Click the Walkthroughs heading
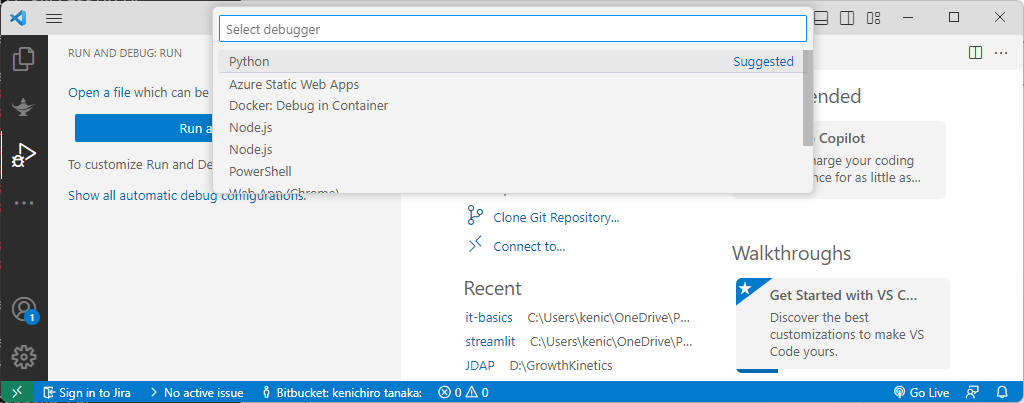 (x=792, y=253)
